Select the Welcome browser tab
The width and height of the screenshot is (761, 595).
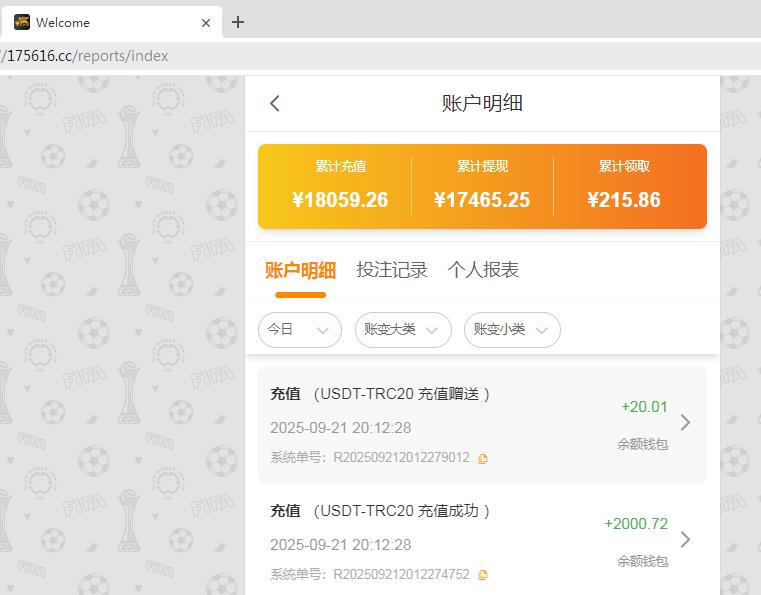pyautogui.click(x=112, y=22)
